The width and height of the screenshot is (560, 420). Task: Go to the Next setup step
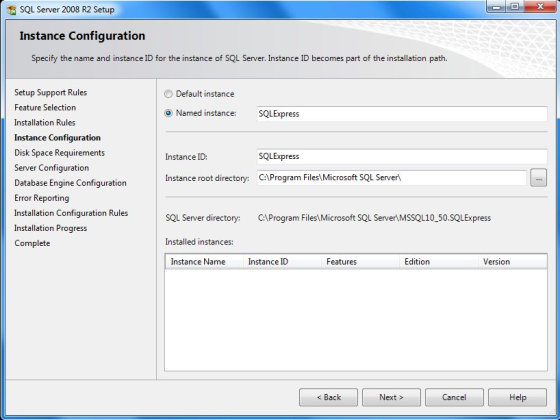click(391, 397)
